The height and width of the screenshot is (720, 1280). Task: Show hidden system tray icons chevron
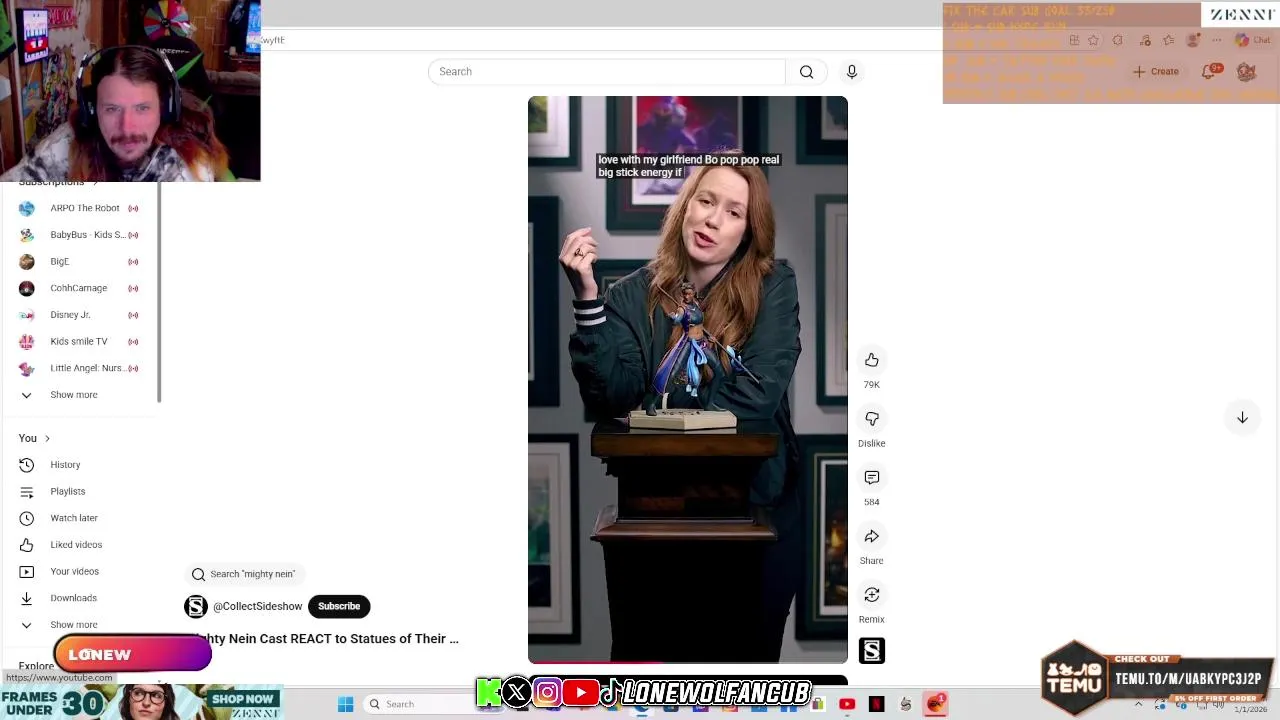(x=1138, y=705)
